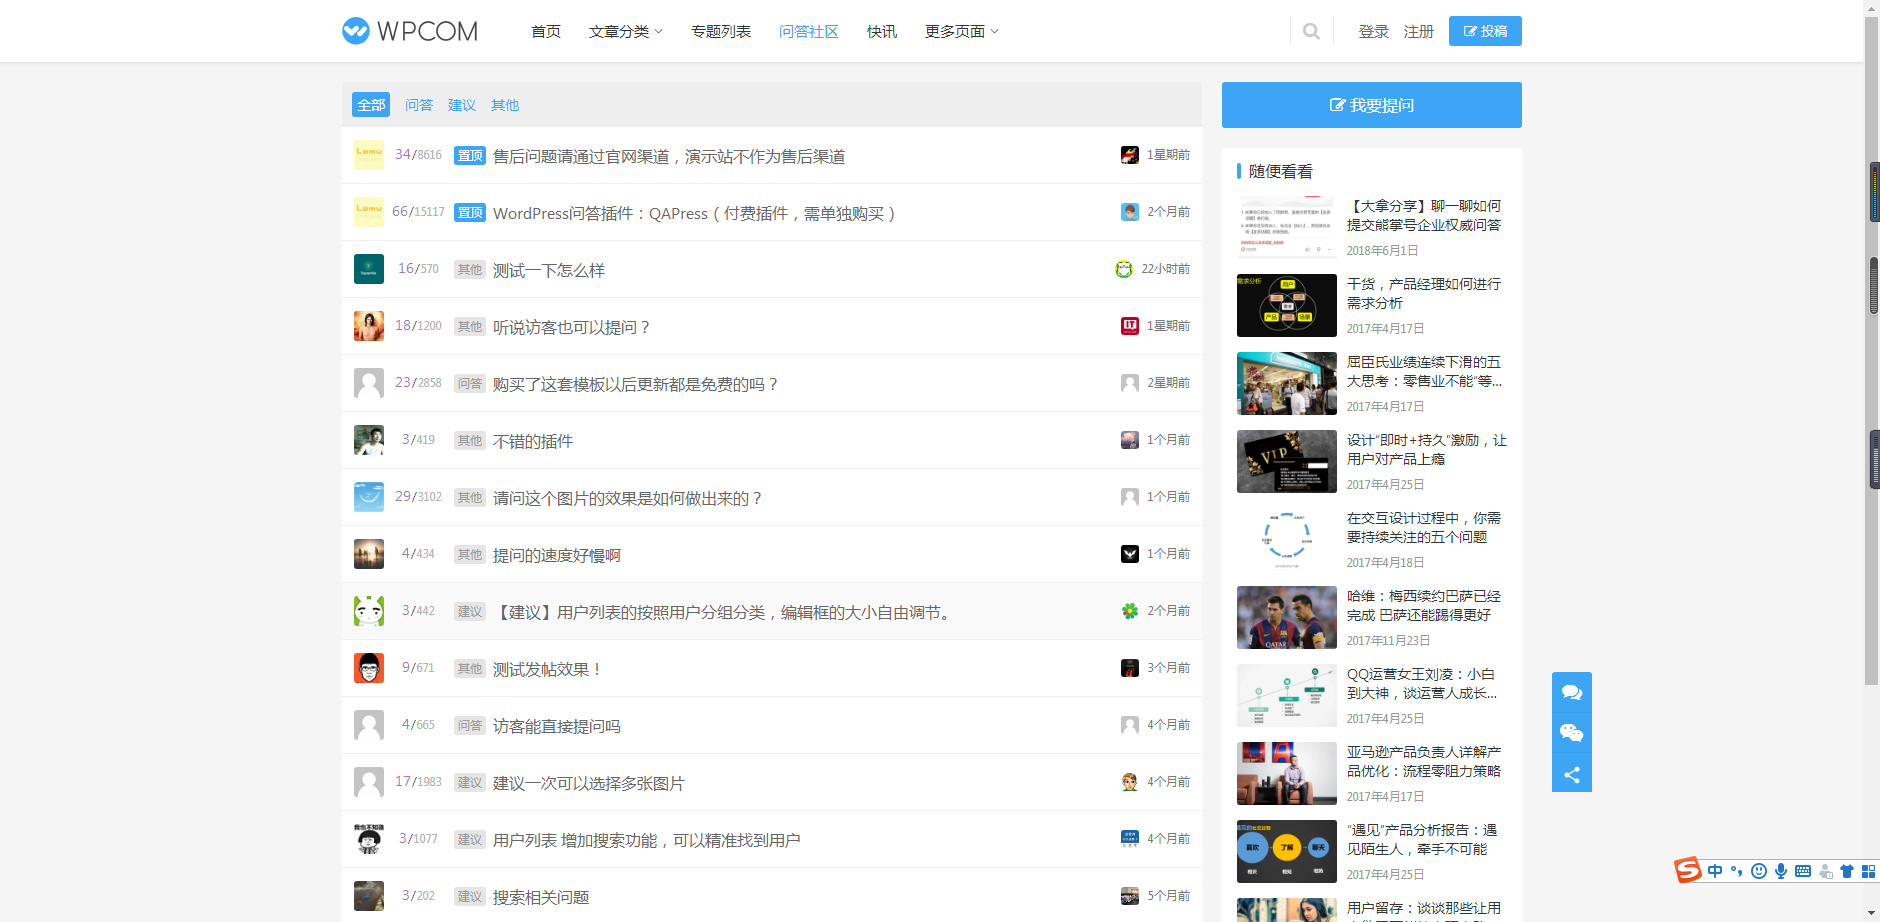Open author avatar on 提问的速度好慢啊 row
Image resolution: width=1880 pixels, height=922 pixels.
tap(369, 554)
